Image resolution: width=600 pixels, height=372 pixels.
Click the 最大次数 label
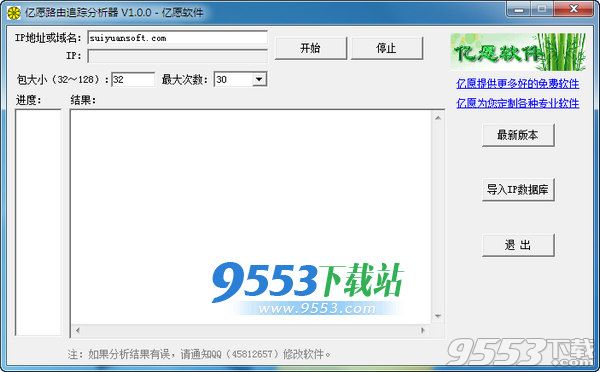tap(185, 80)
